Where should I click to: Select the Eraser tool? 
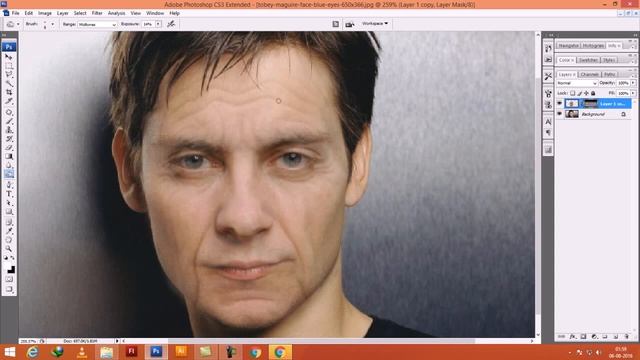pos(9,147)
